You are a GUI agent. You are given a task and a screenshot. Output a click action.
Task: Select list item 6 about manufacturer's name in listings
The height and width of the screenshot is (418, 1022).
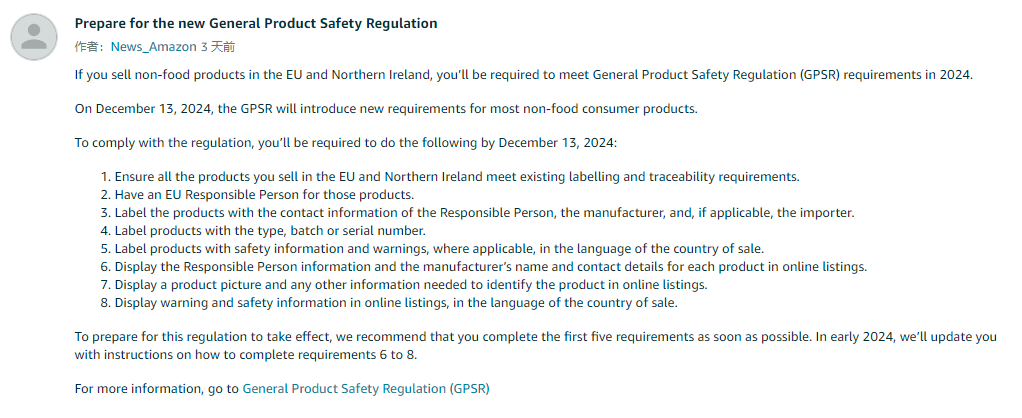pyautogui.click(x=490, y=267)
